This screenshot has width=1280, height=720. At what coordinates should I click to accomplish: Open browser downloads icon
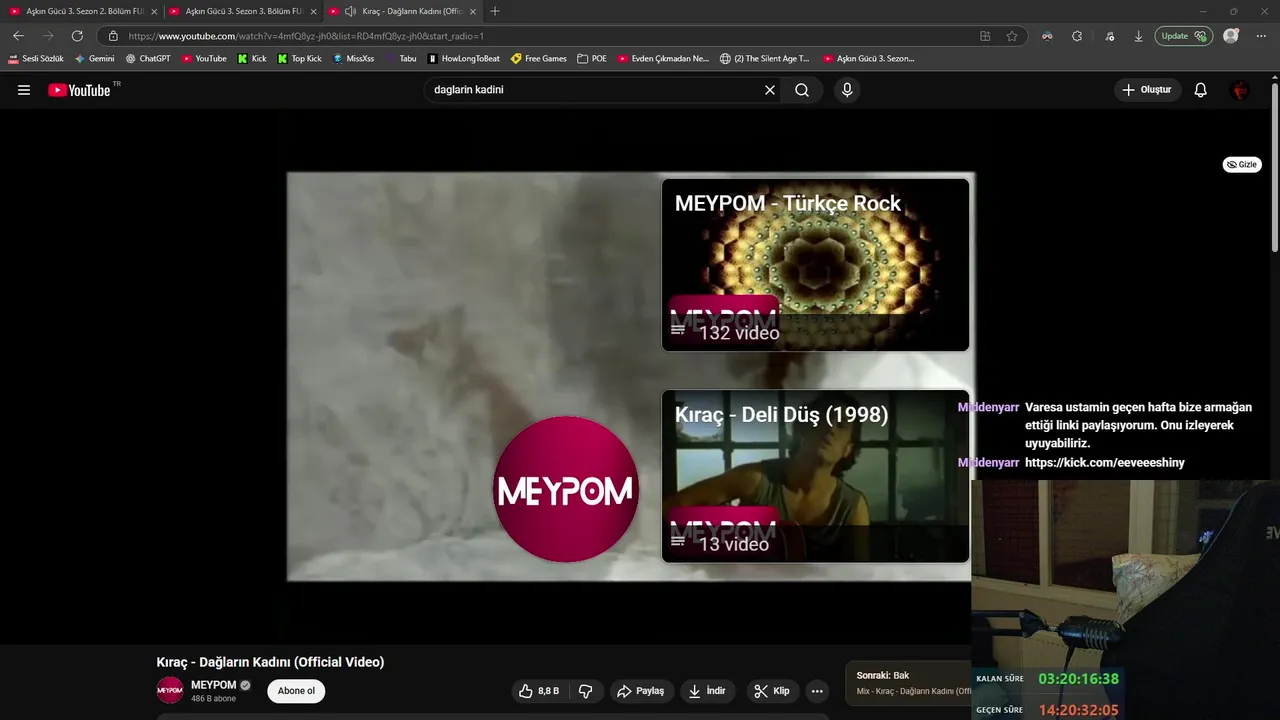1138,36
